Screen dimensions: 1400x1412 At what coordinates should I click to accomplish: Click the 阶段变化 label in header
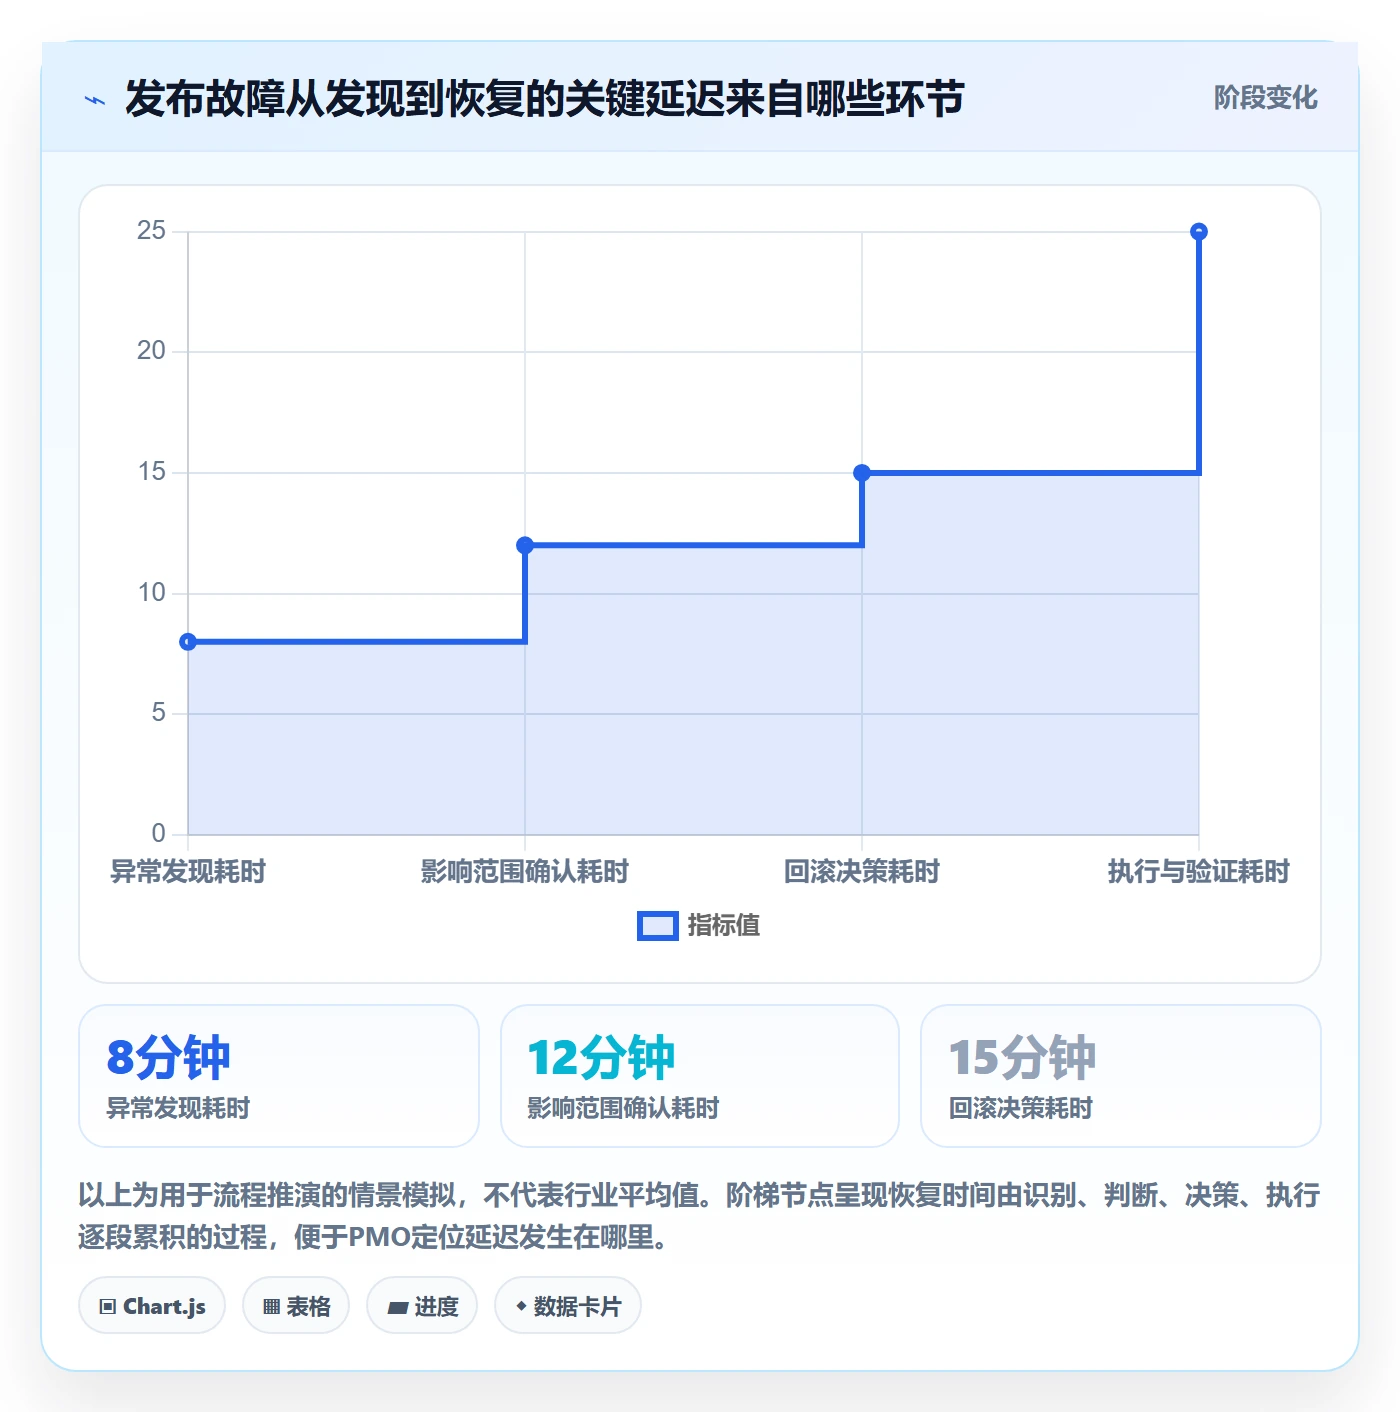[1265, 98]
